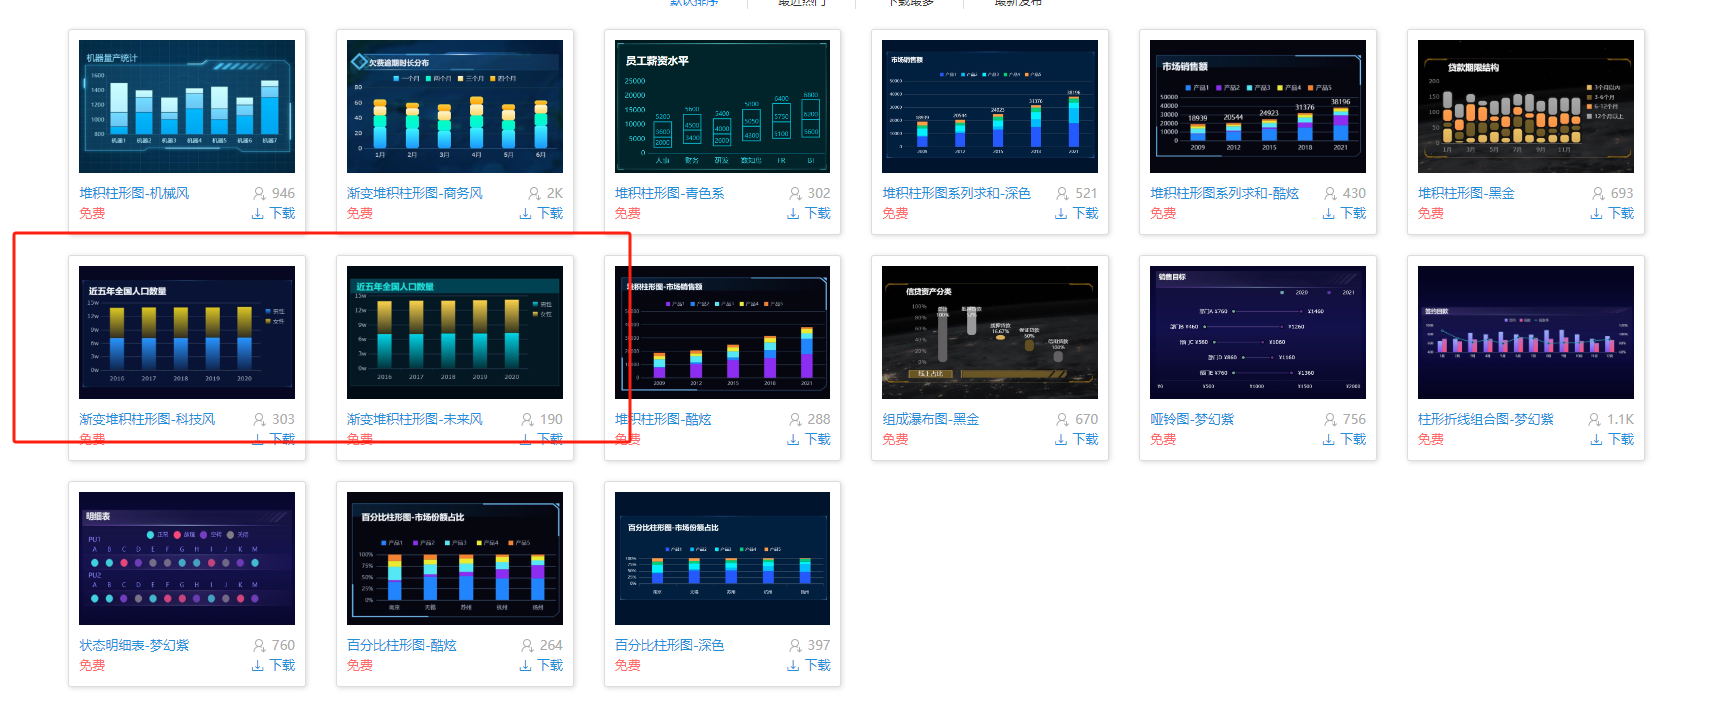The width and height of the screenshot is (1715, 714).
Task: Open the 柱形折线组合图-梦幻紫 title link
Action: point(1486,419)
